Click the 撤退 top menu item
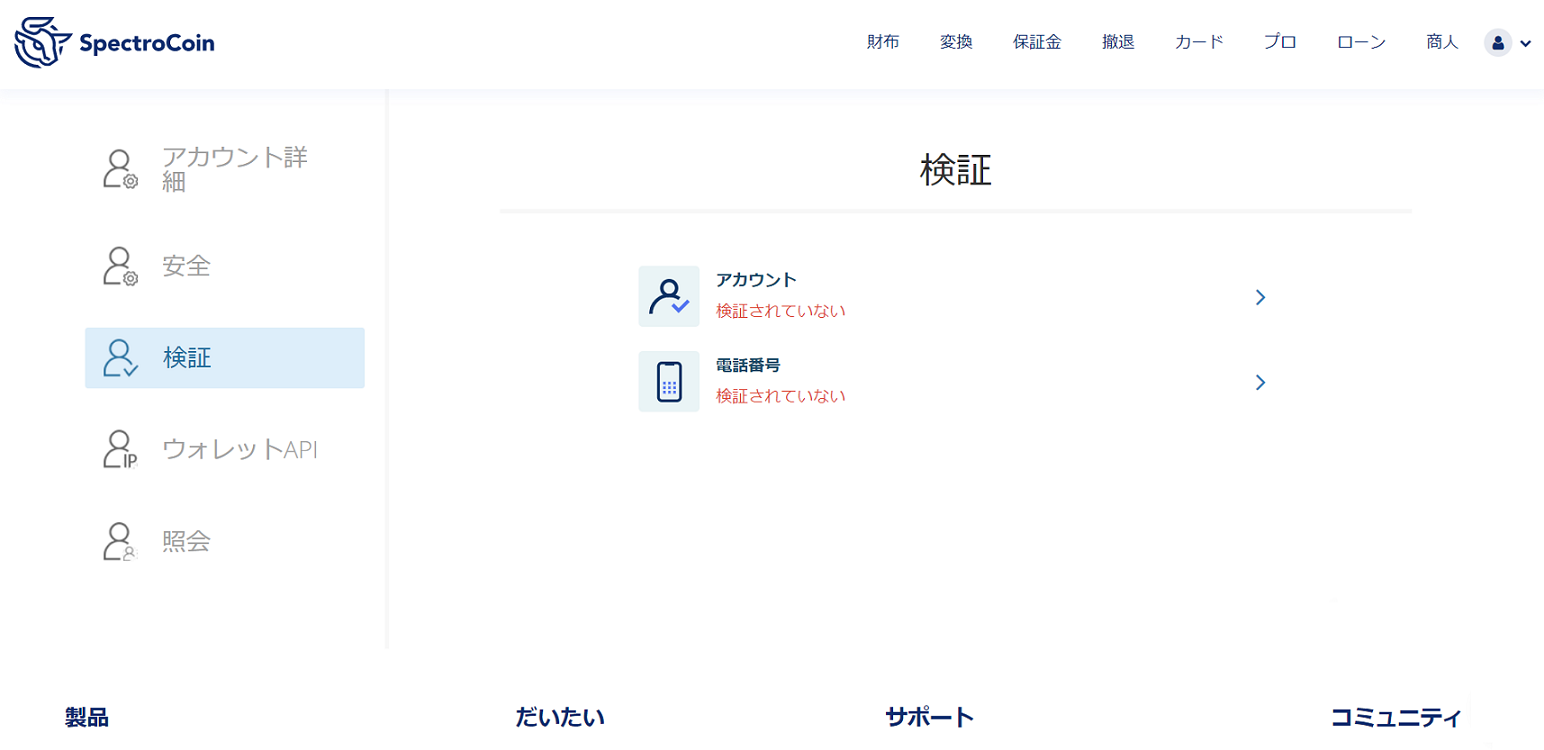Viewport: 1544px width, 750px height. [x=1118, y=43]
